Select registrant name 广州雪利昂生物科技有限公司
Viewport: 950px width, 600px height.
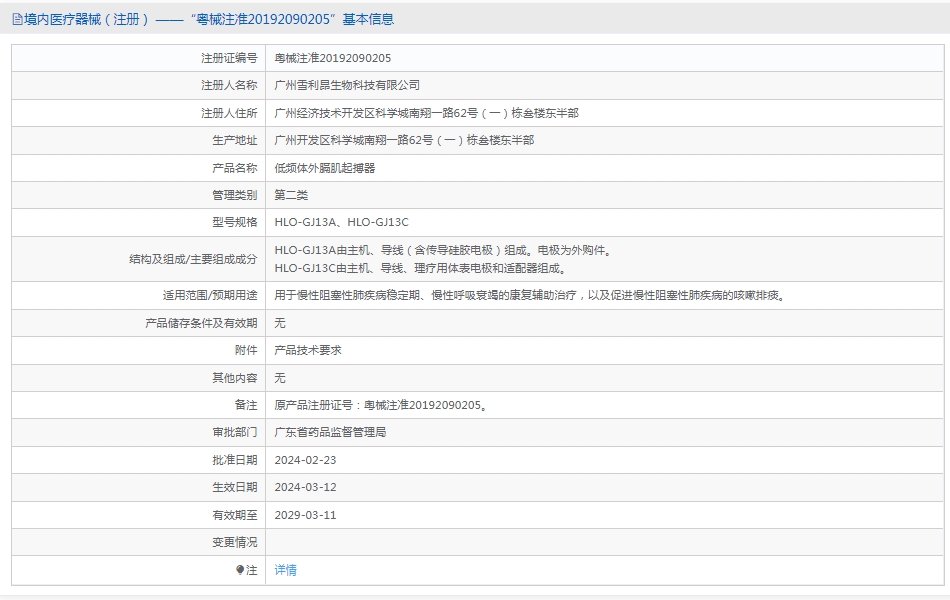tap(347, 85)
